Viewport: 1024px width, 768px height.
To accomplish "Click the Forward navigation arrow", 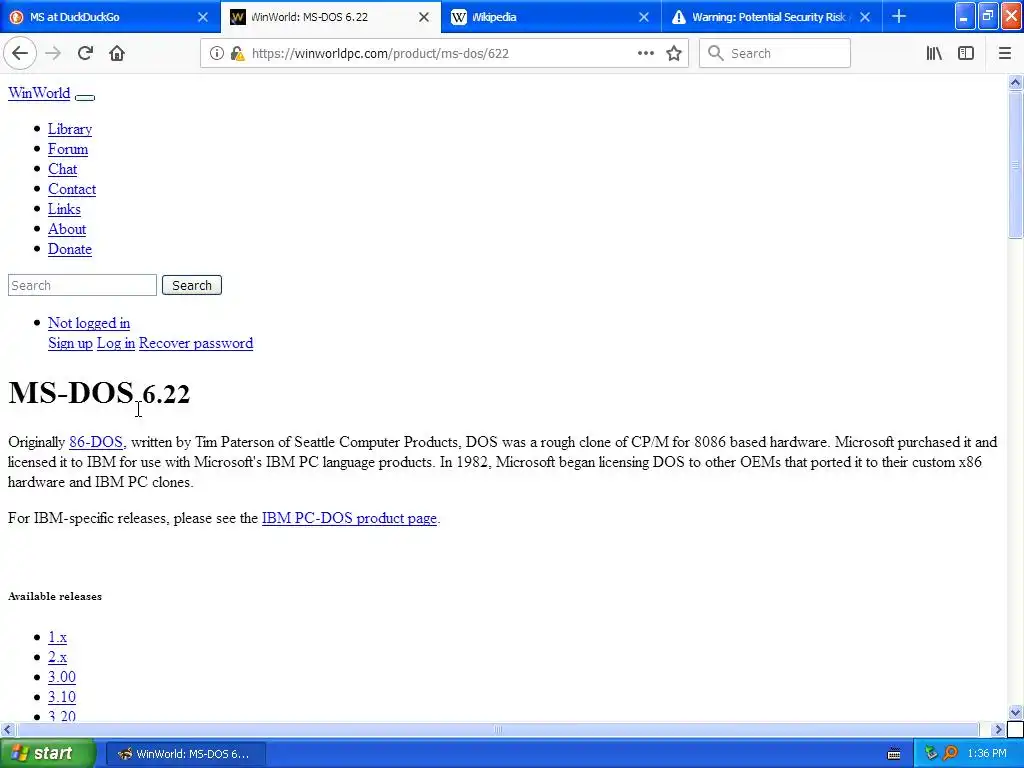I will coord(53,53).
